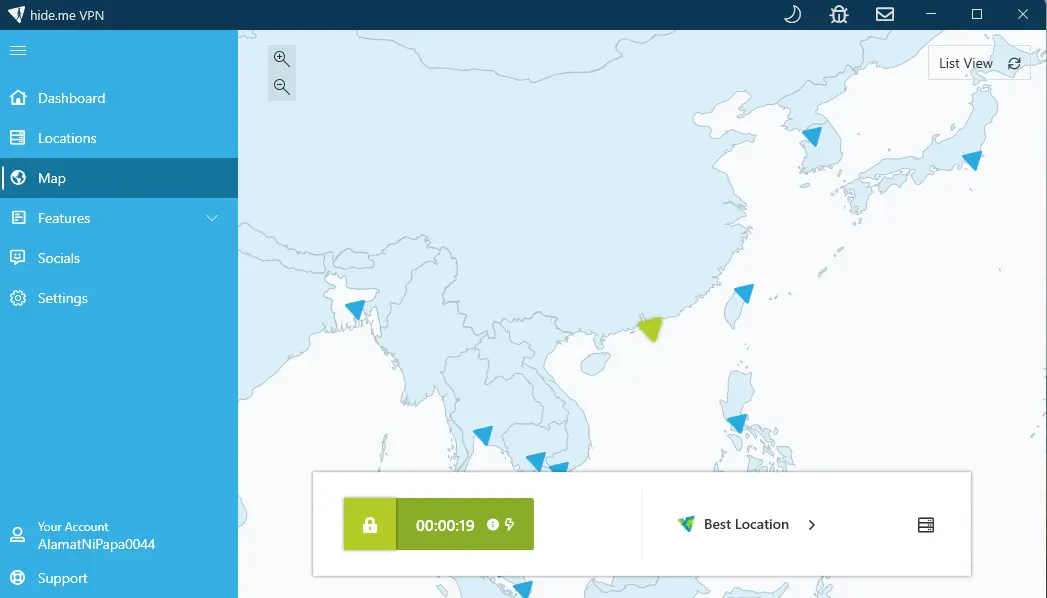Open messages envelope icon
The image size is (1047, 598).
pyautogui.click(x=885, y=14)
